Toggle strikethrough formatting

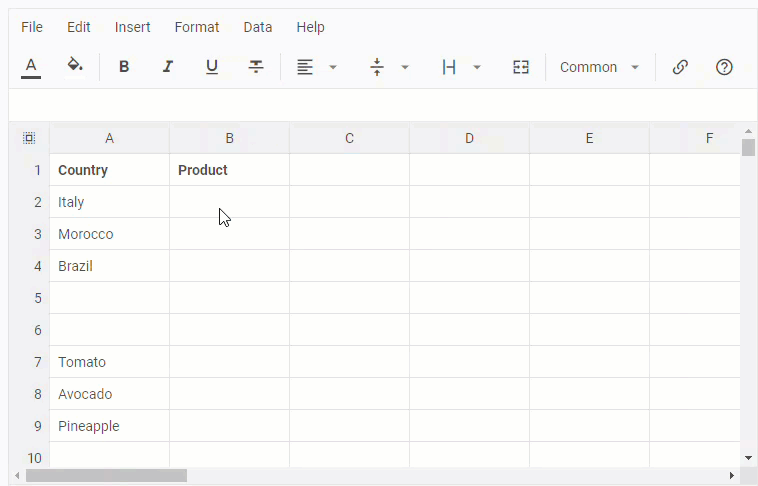click(256, 67)
